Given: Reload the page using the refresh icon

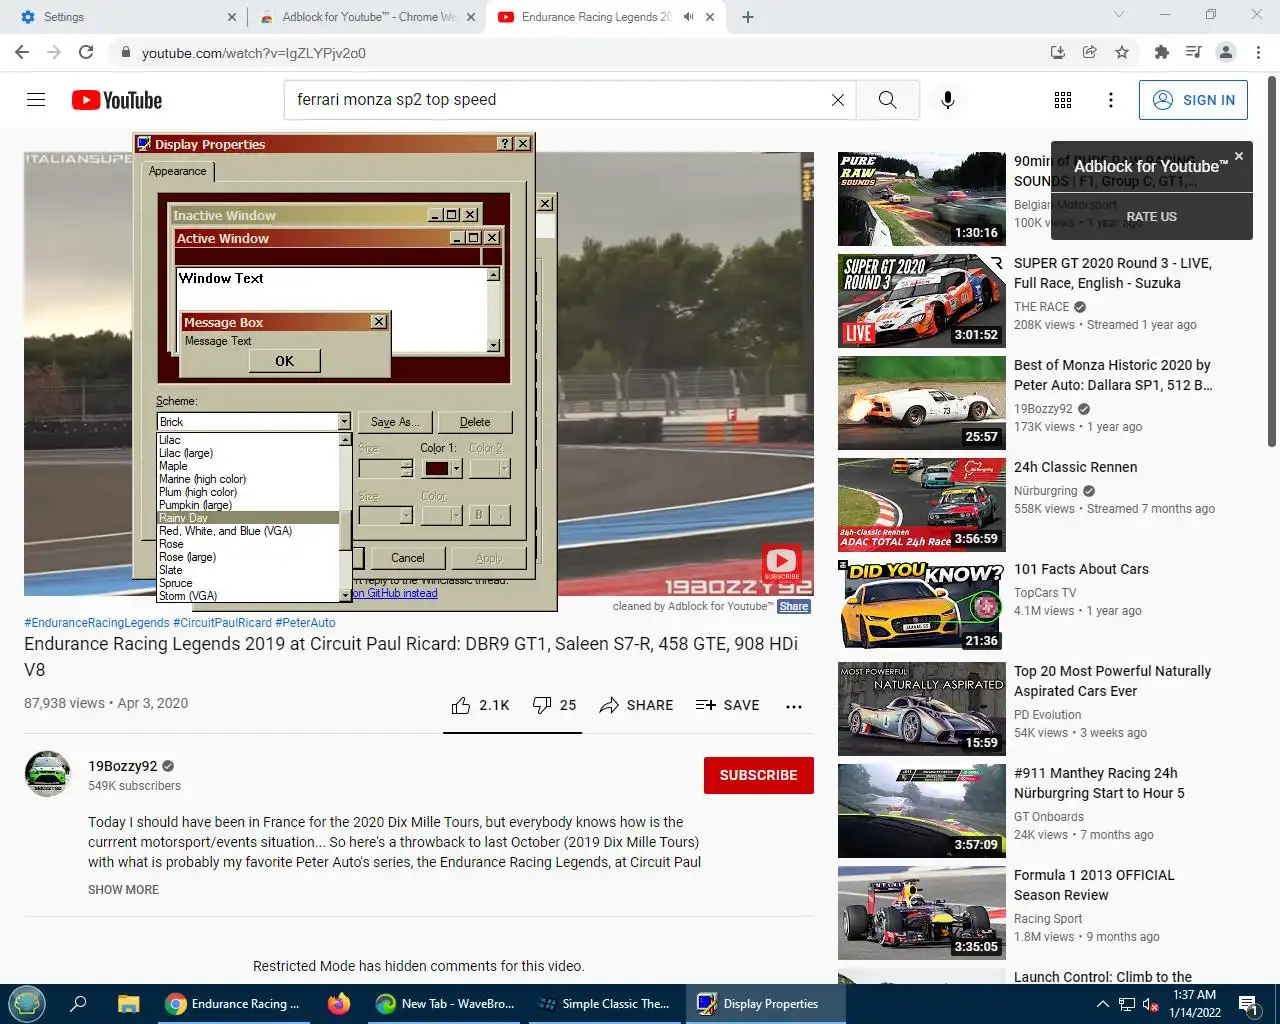Looking at the screenshot, I should point(86,52).
